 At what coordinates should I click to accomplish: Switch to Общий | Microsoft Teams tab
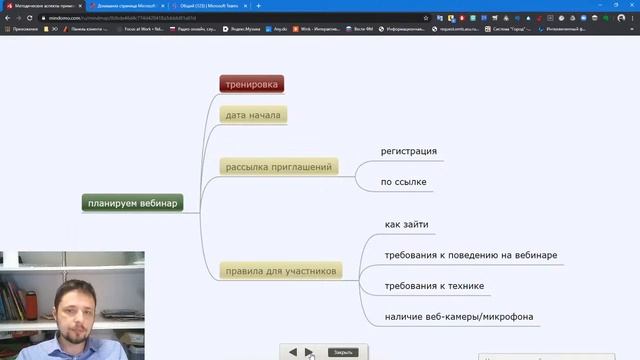(x=209, y=6)
